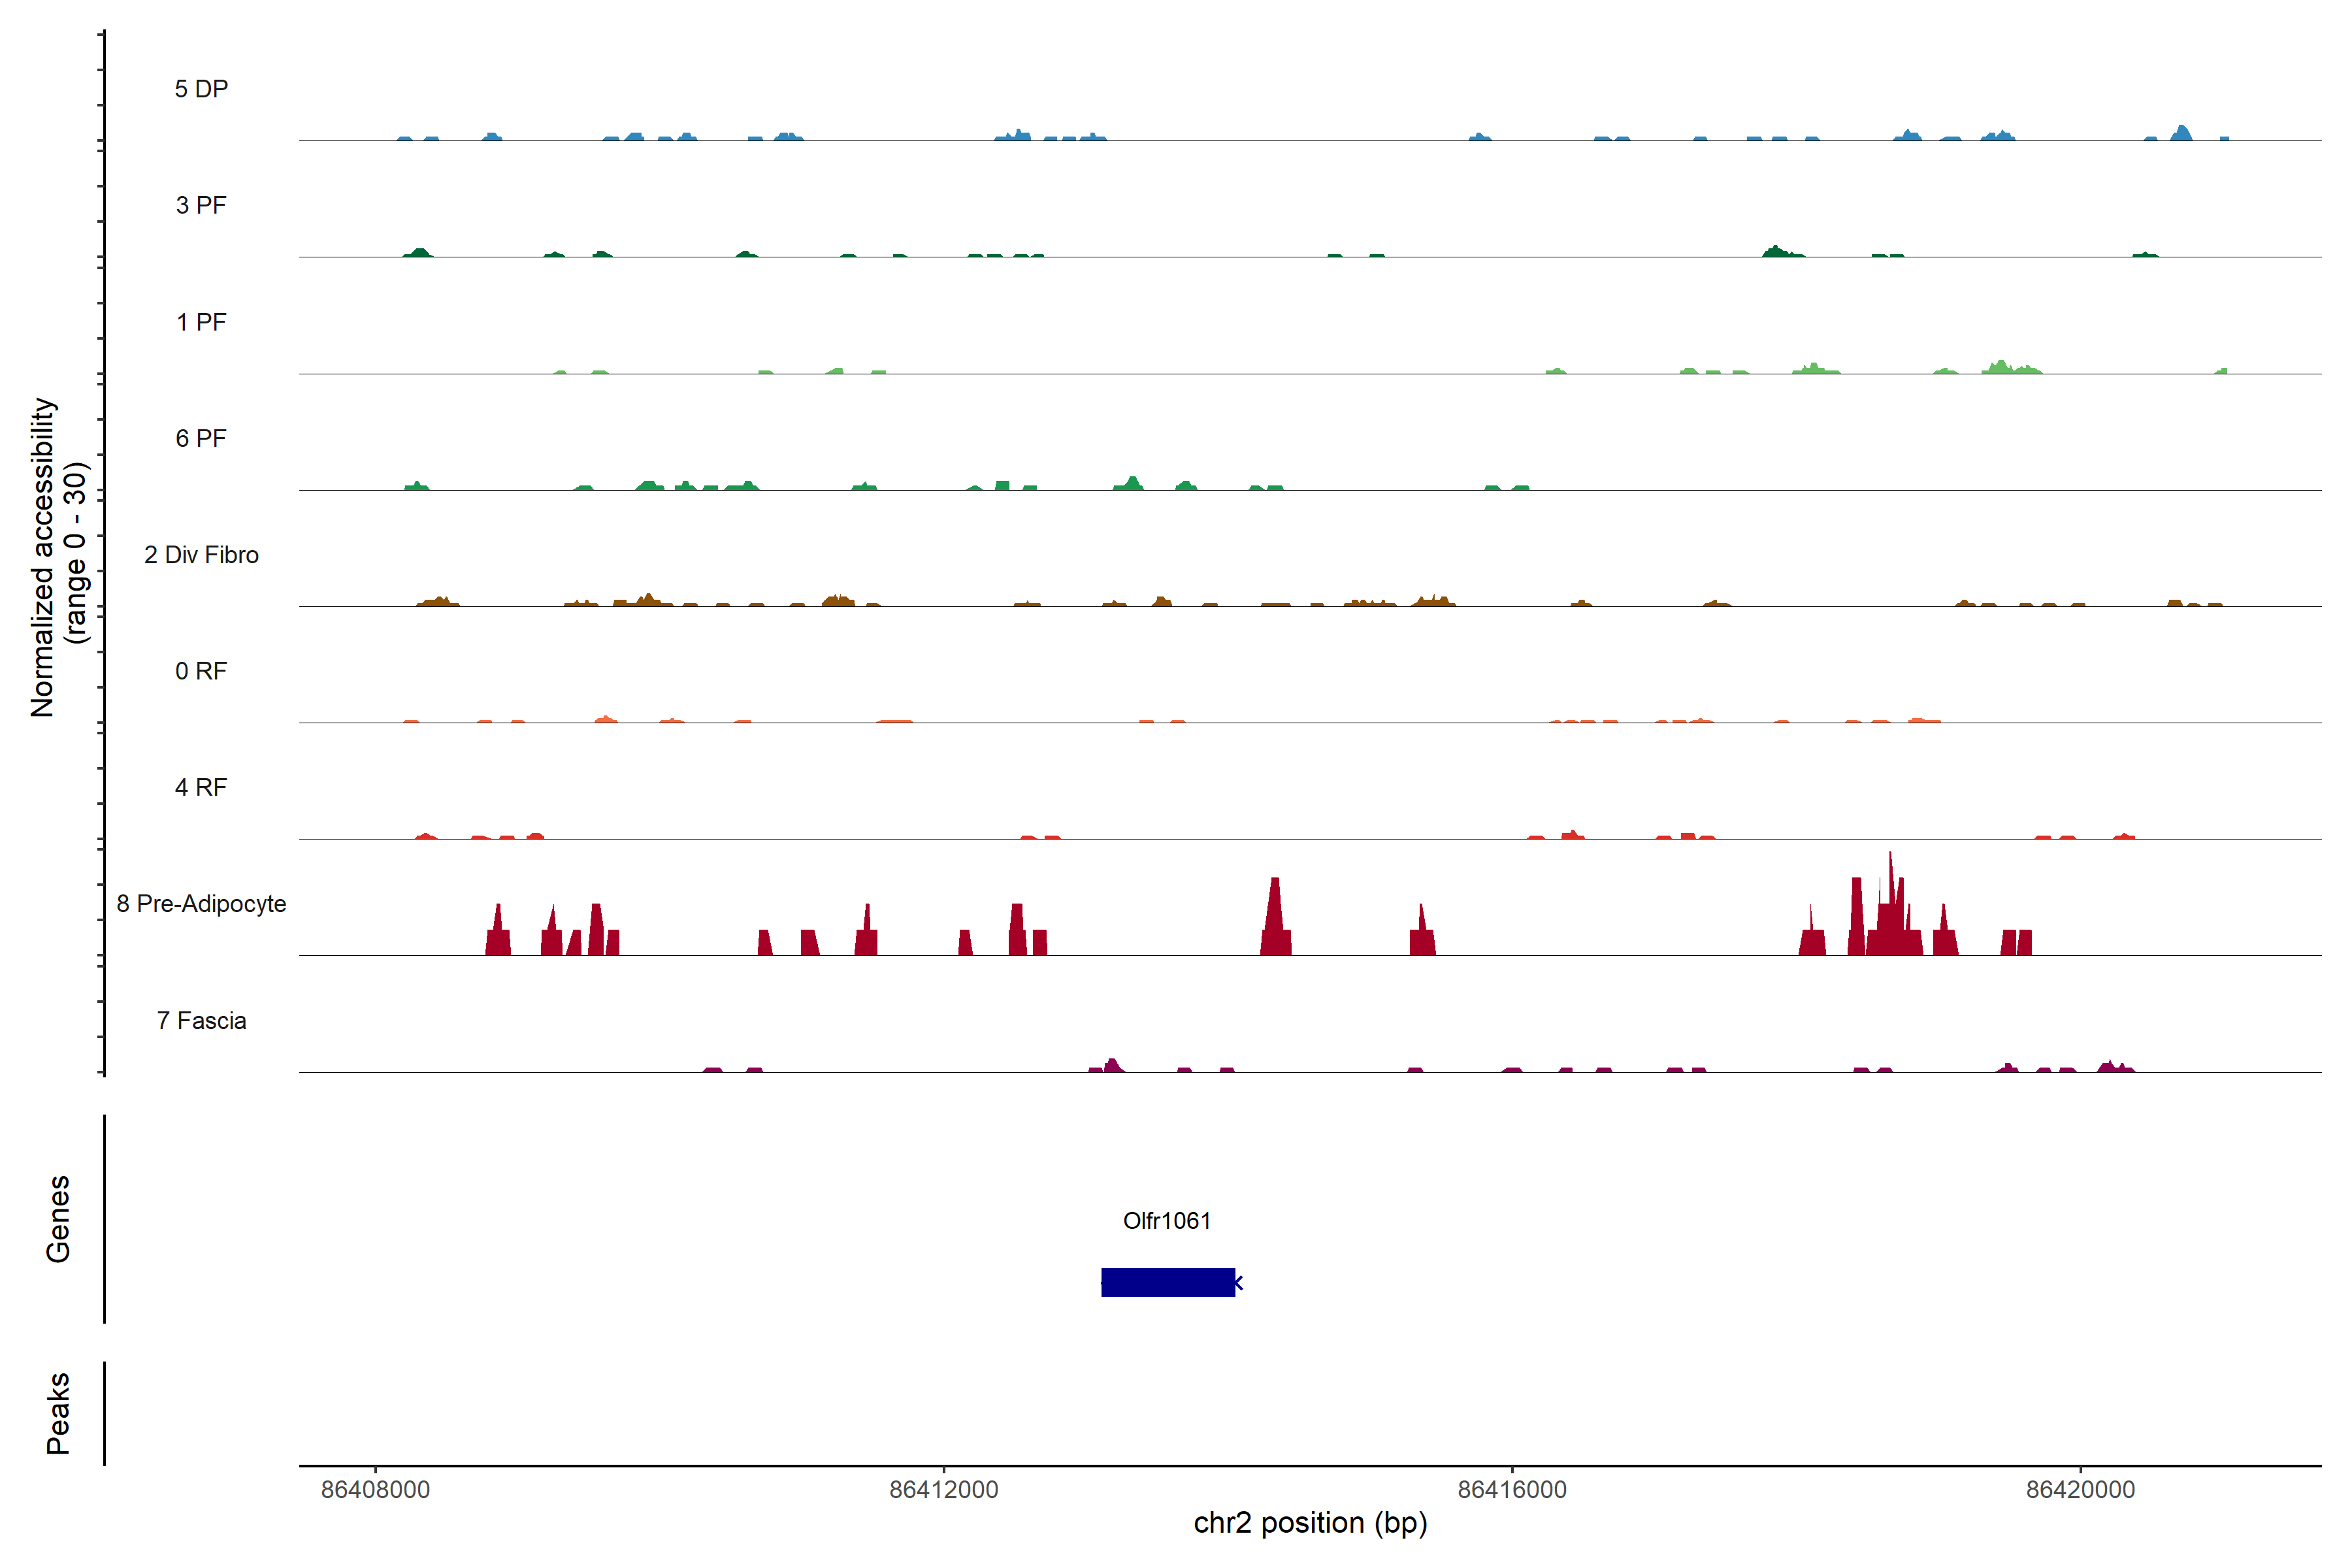2352x1568 pixels.
Task: Click the 6 PF track label
Action: [x=201, y=438]
